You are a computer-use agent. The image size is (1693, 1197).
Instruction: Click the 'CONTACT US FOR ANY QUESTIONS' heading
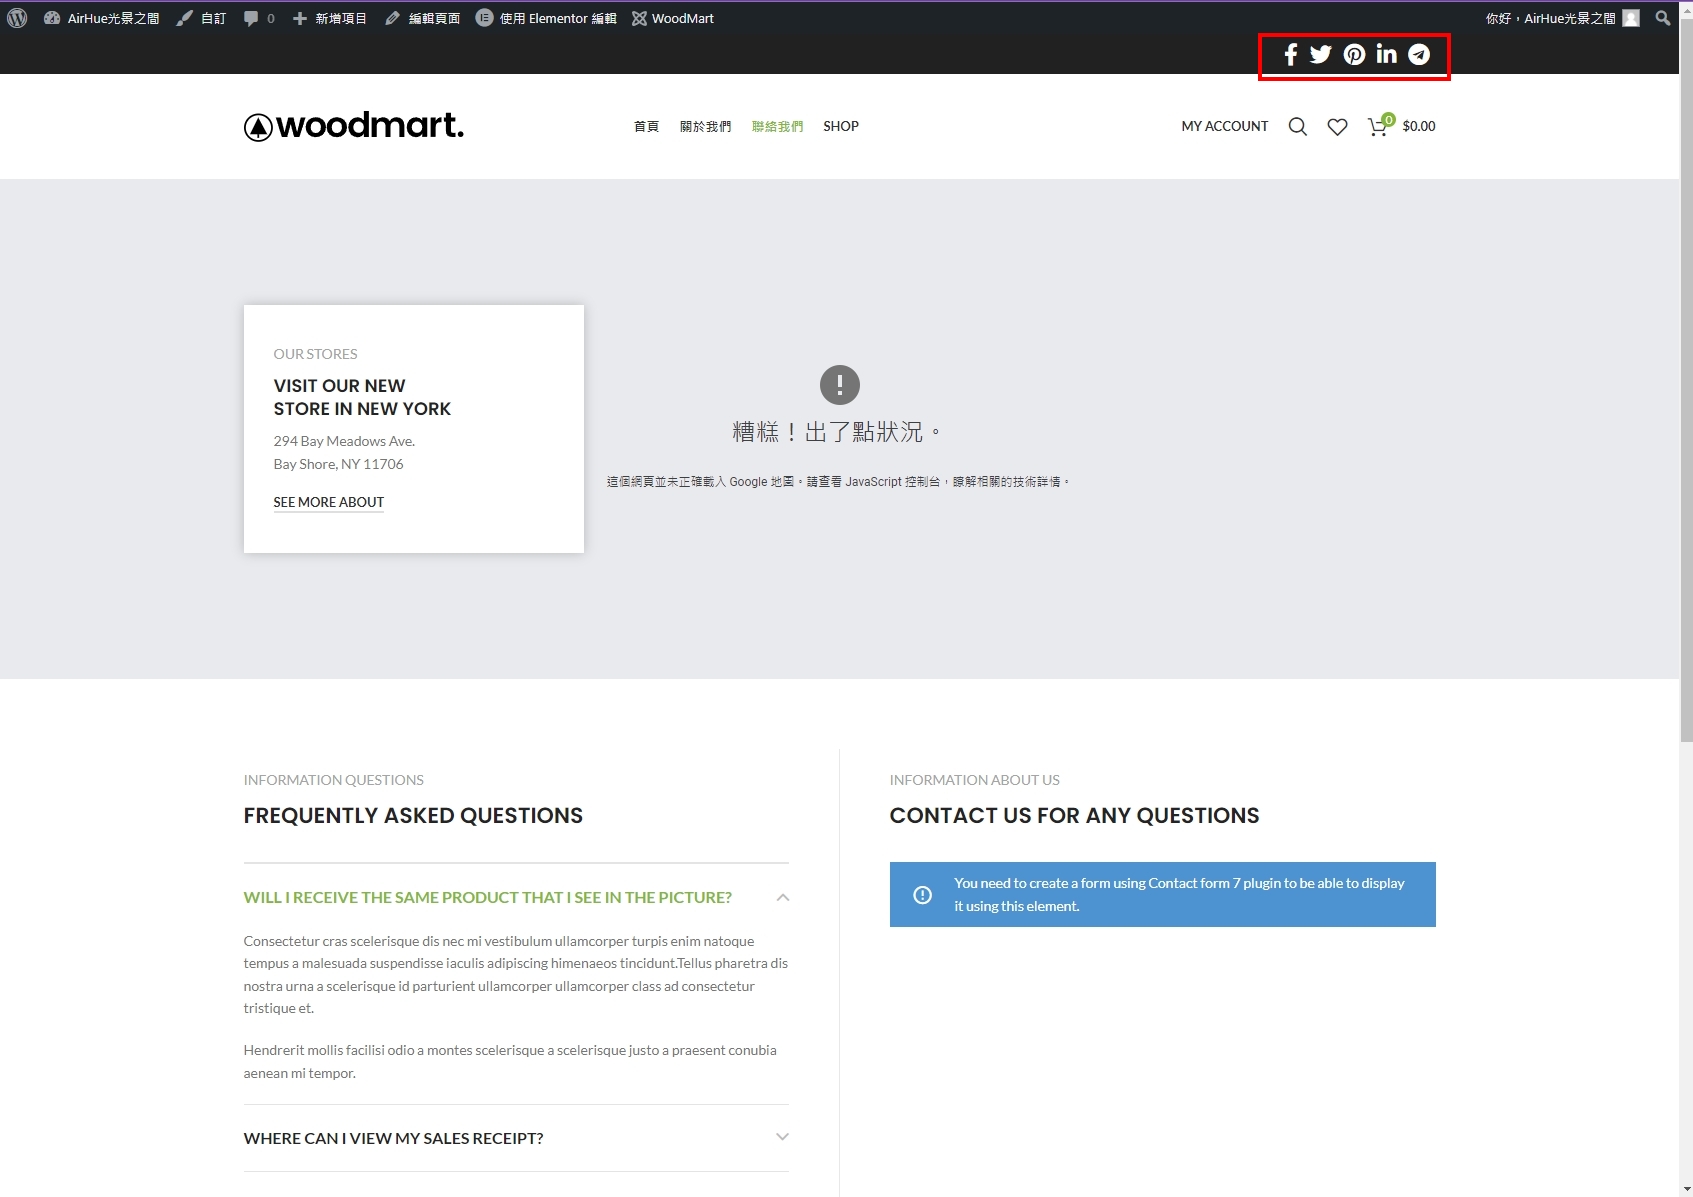coord(1075,815)
